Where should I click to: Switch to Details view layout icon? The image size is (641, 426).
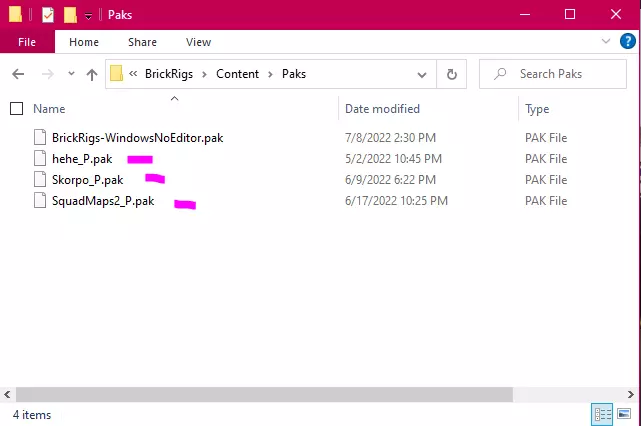point(602,415)
